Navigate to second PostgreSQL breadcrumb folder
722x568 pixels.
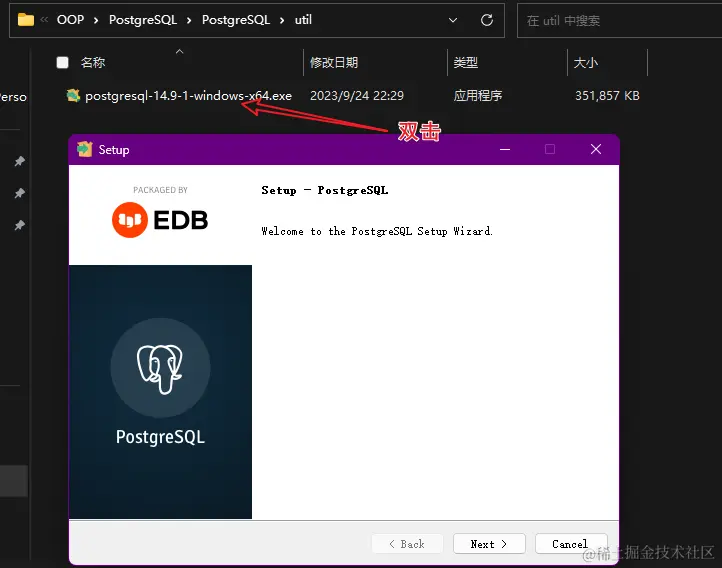pyautogui.click(x=236, y=20)
